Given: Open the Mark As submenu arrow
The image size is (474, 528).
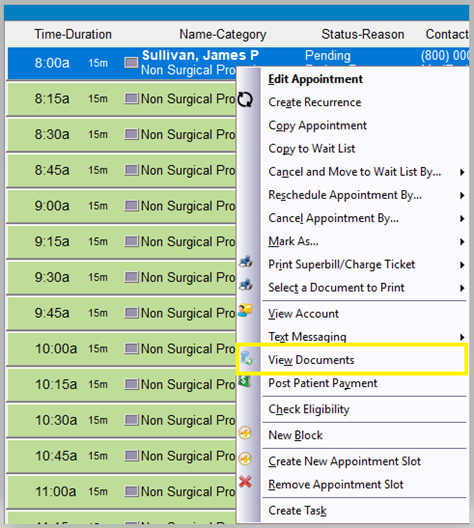Looking at the screenshot, I should tap(462, 242).
